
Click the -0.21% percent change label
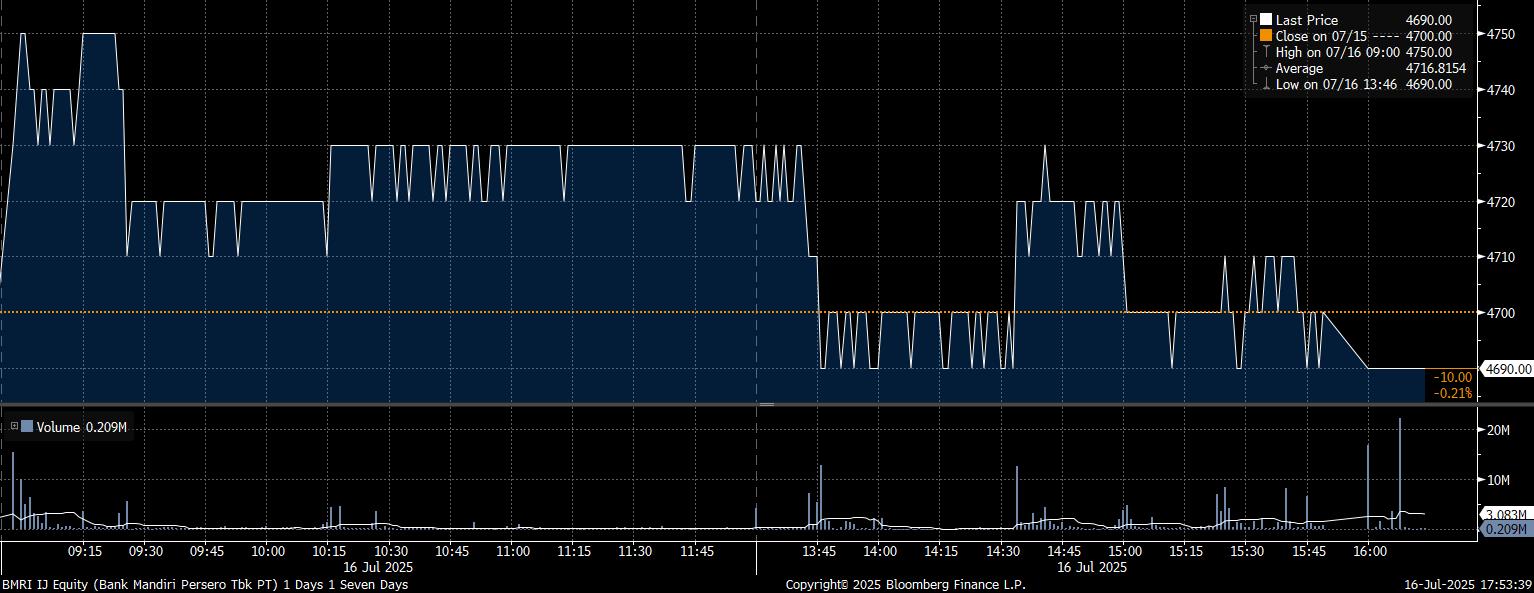pos(1453,393)
